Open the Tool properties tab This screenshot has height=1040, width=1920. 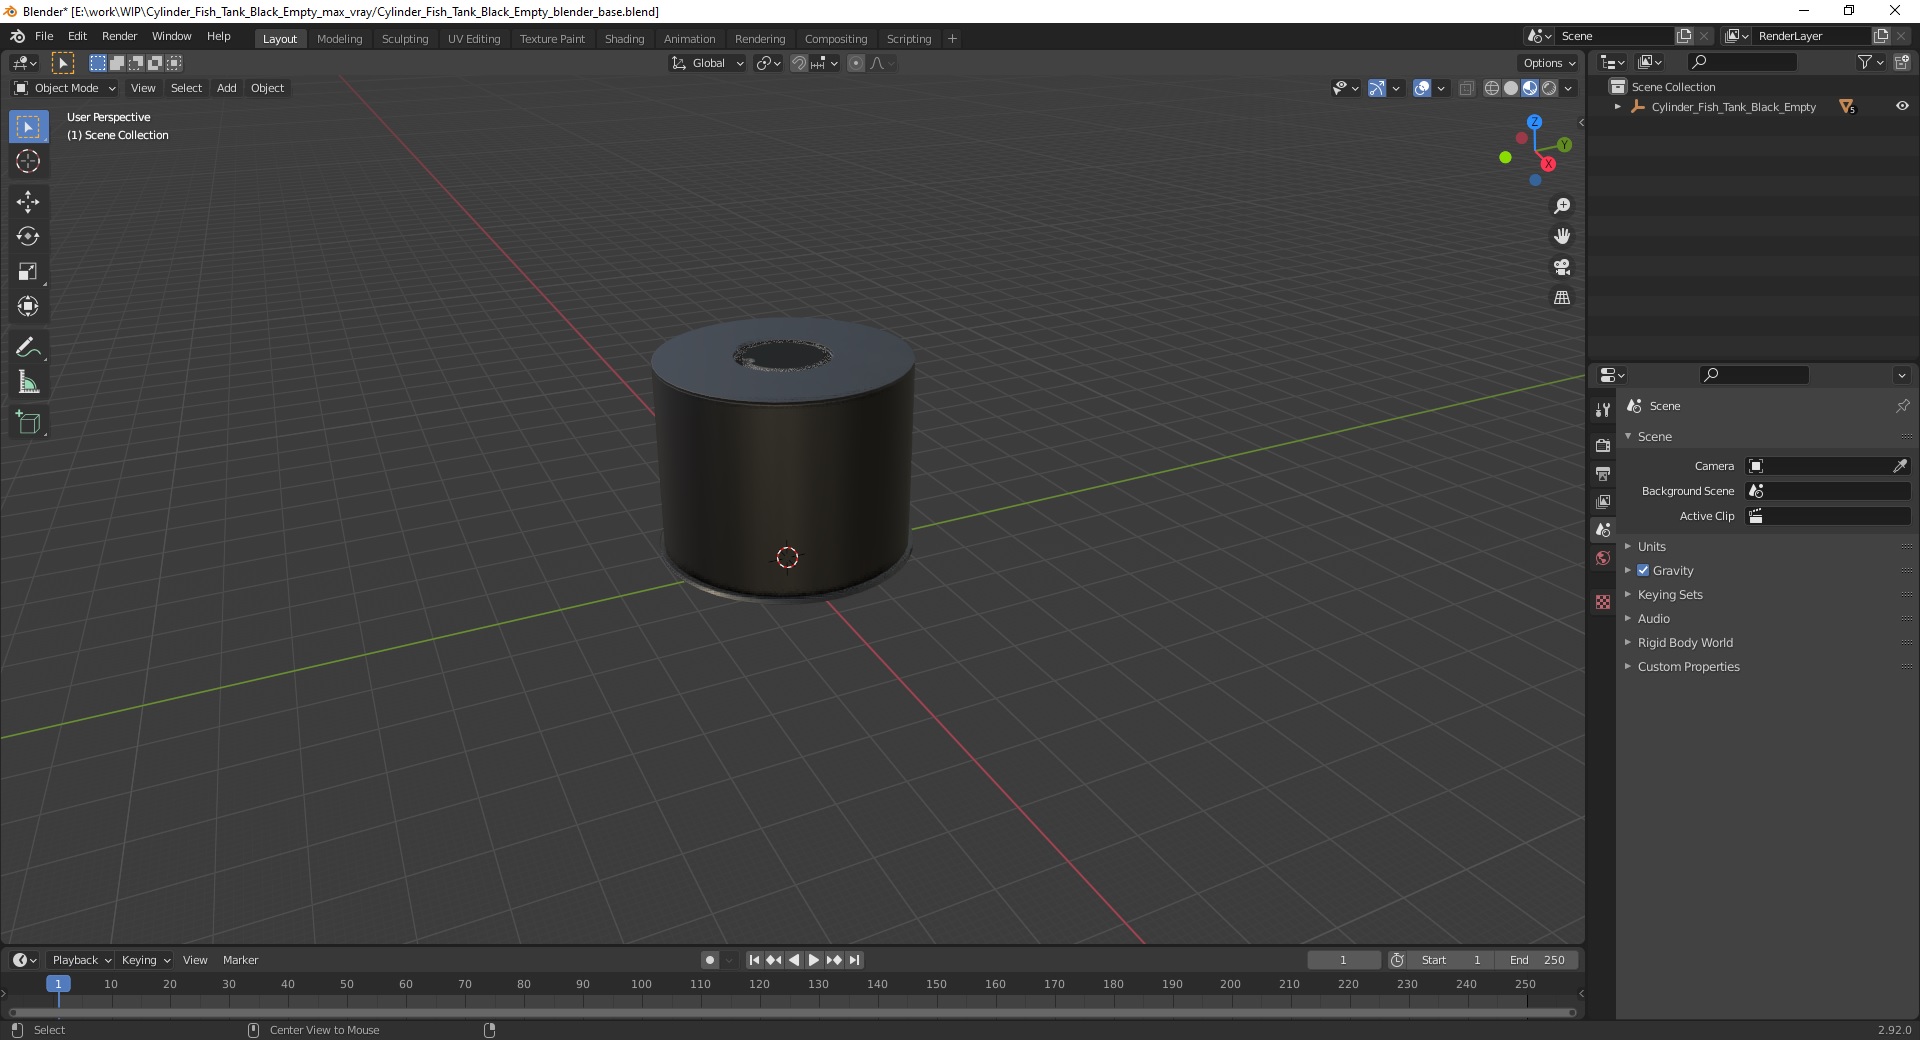click(x=1603, y=410)
